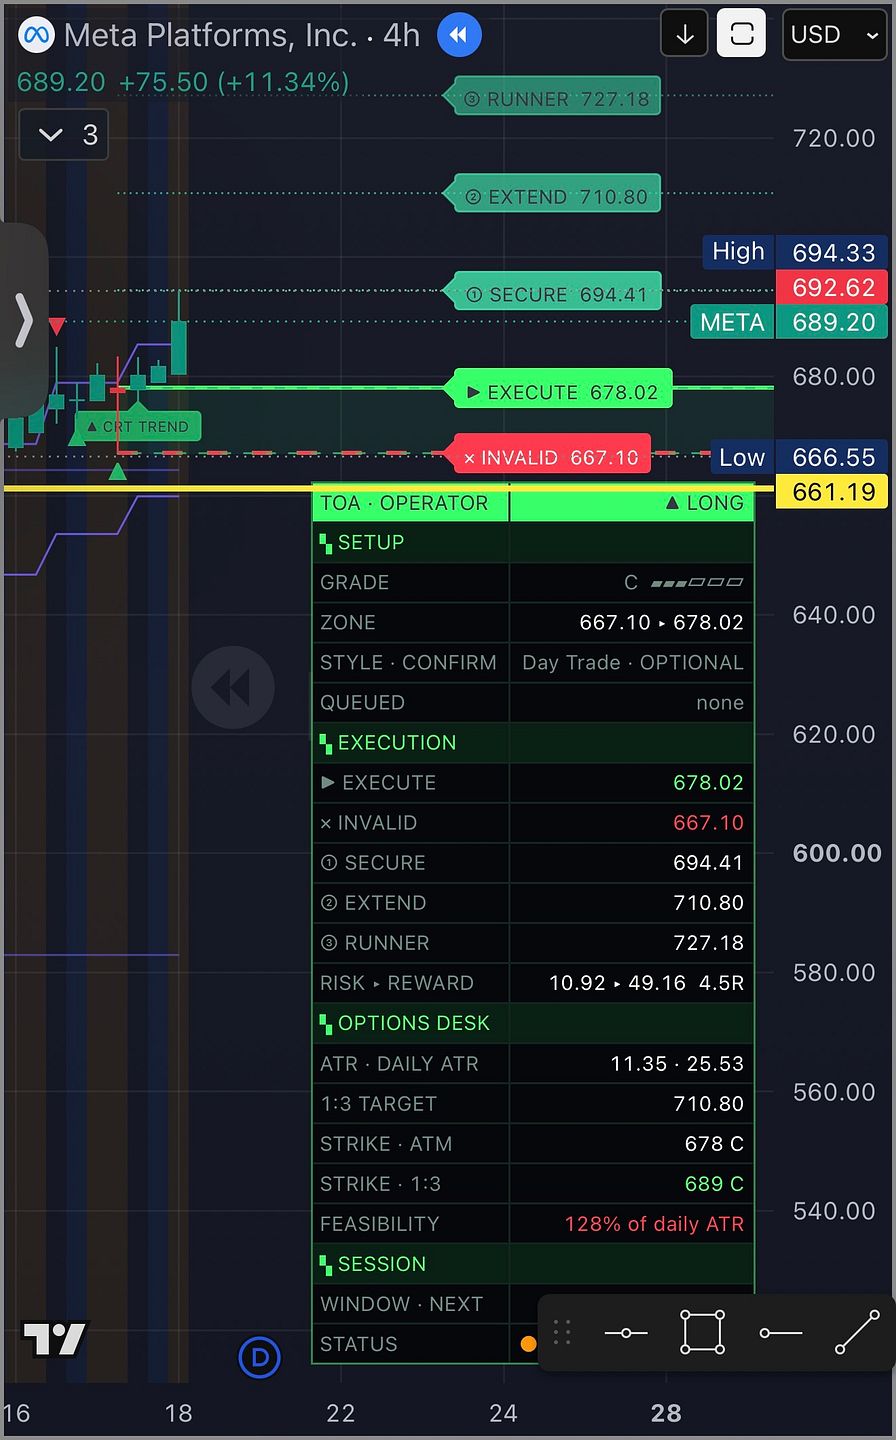Select the rectangle drawing tool
896x1440 pixels.
702,1333
